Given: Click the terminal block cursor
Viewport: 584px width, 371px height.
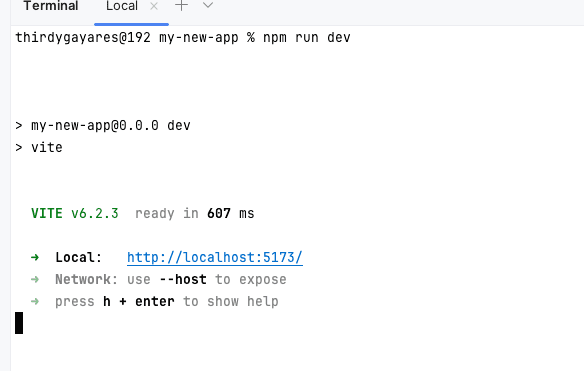Looking at the screenshot, I should [x=19, y=323].
